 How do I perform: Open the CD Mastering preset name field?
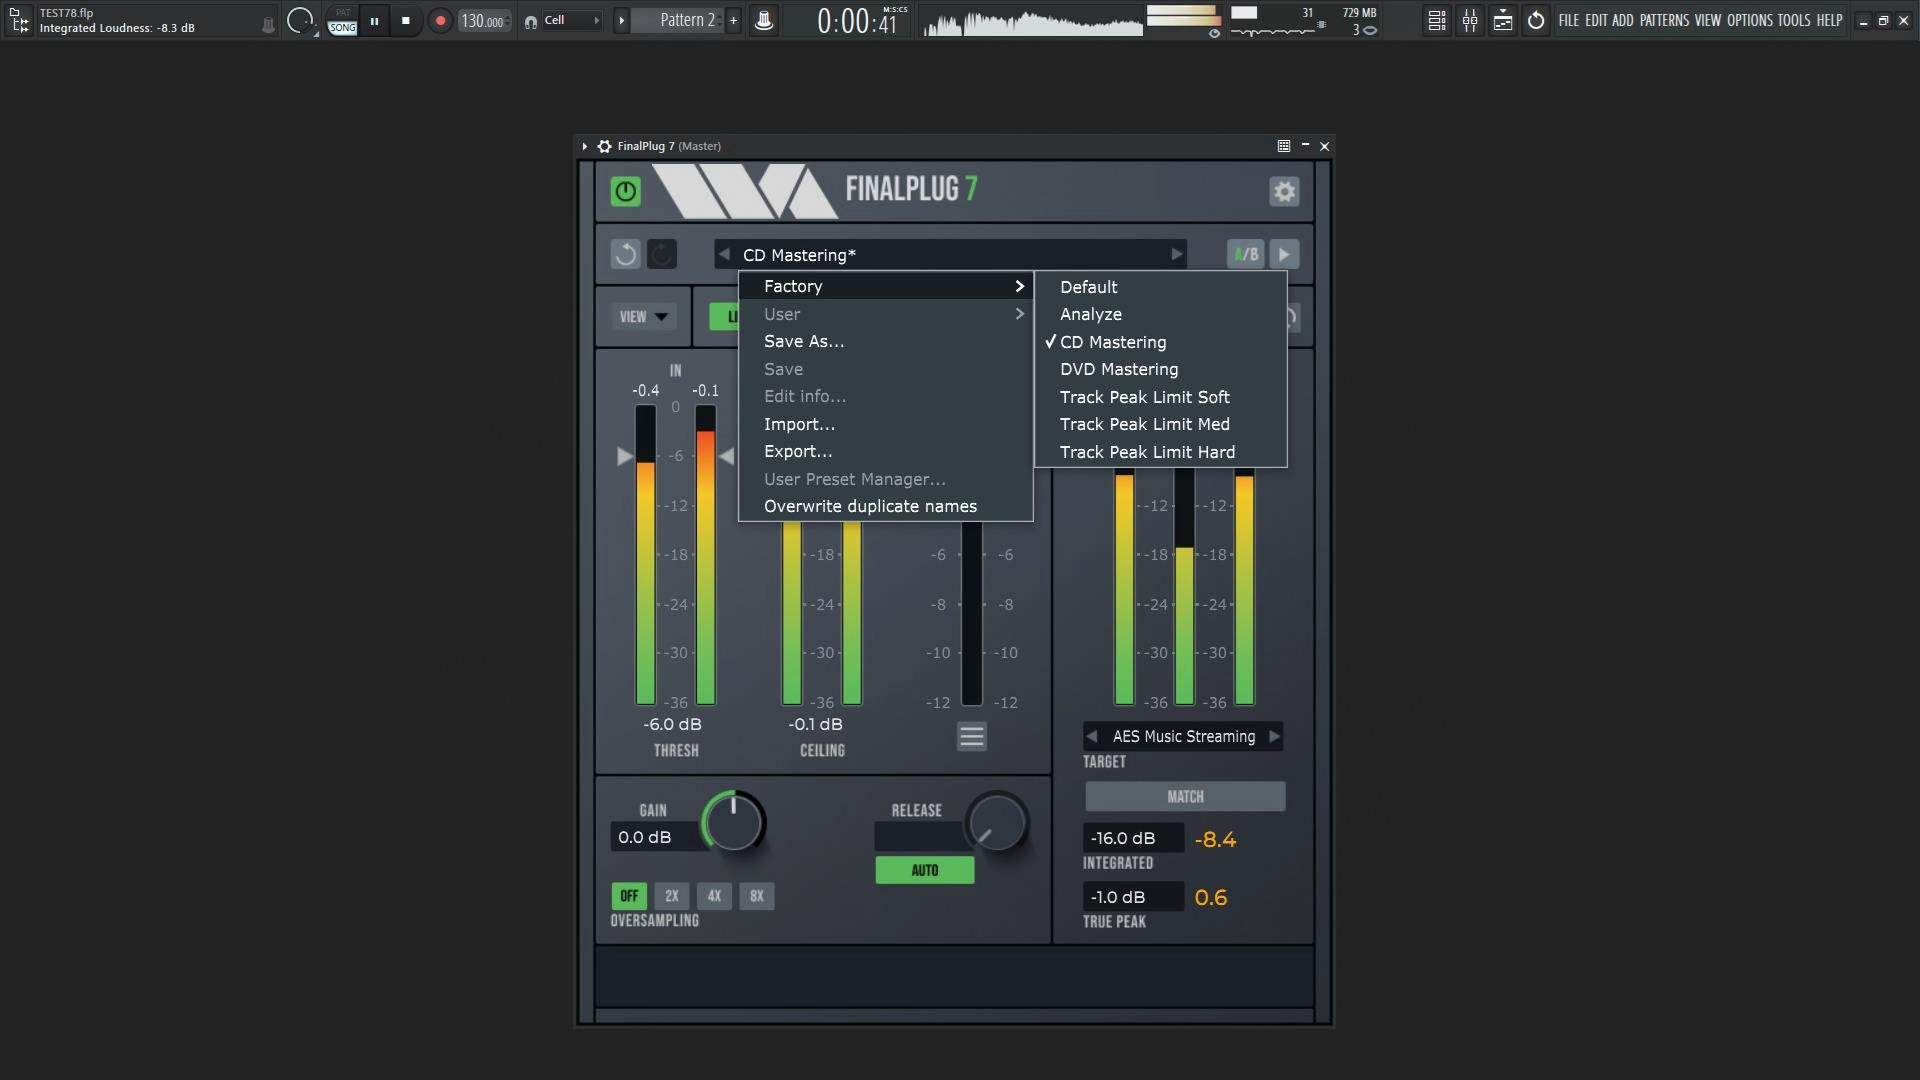pyautogui.click(x=950, y=254)
